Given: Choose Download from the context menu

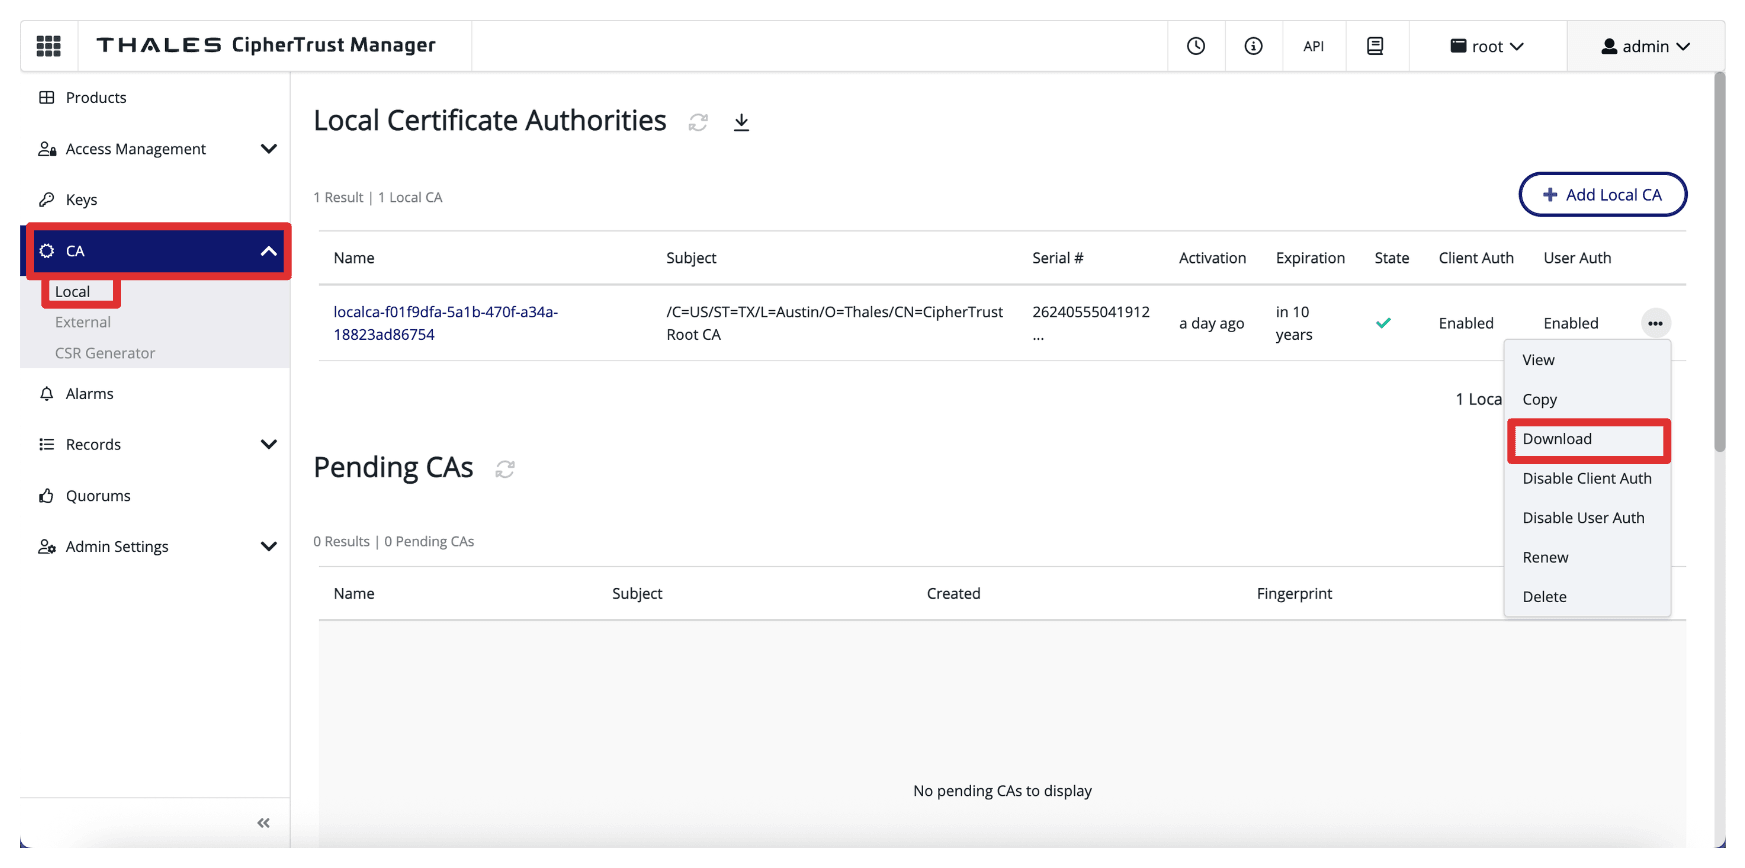Looking at the screenshot, I should (1557, 439).
